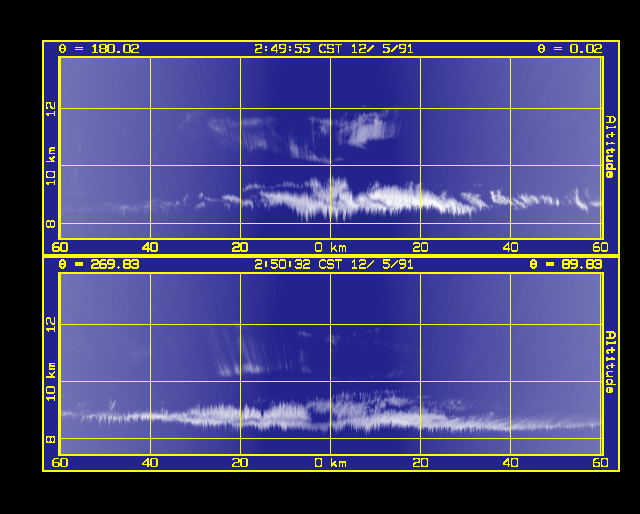This screenshot has width=640, height=514.
Task: Click the 12 altitude tick in the 2:50:32 panel
Action: tap(51, 325)
